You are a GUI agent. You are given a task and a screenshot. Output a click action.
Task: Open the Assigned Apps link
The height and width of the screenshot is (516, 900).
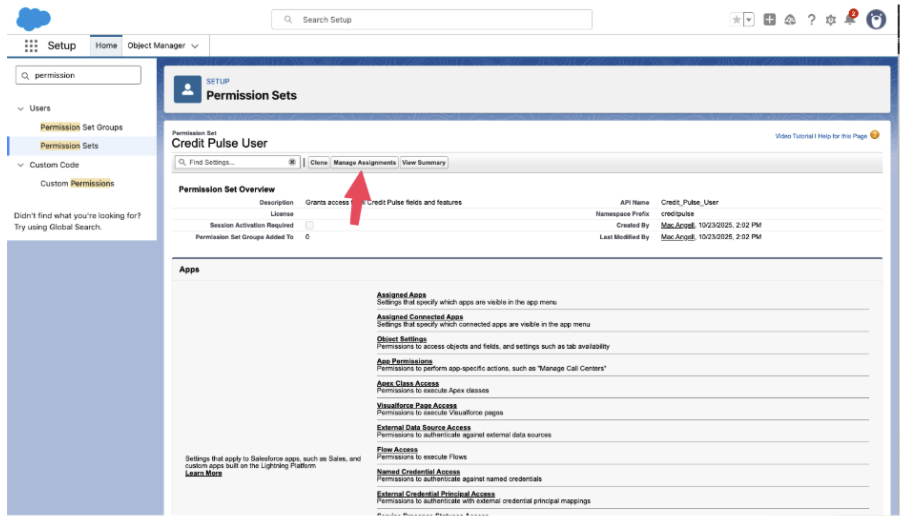coord(401,294)
